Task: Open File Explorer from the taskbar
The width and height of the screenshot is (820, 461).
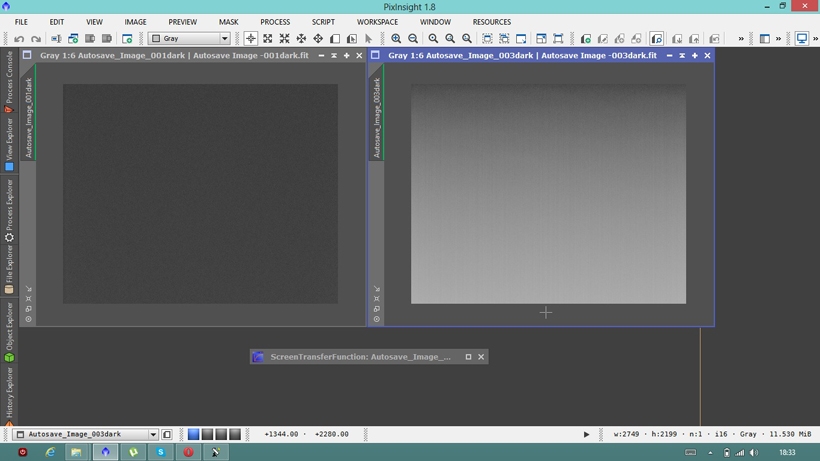Action: (x=76, y=452)
